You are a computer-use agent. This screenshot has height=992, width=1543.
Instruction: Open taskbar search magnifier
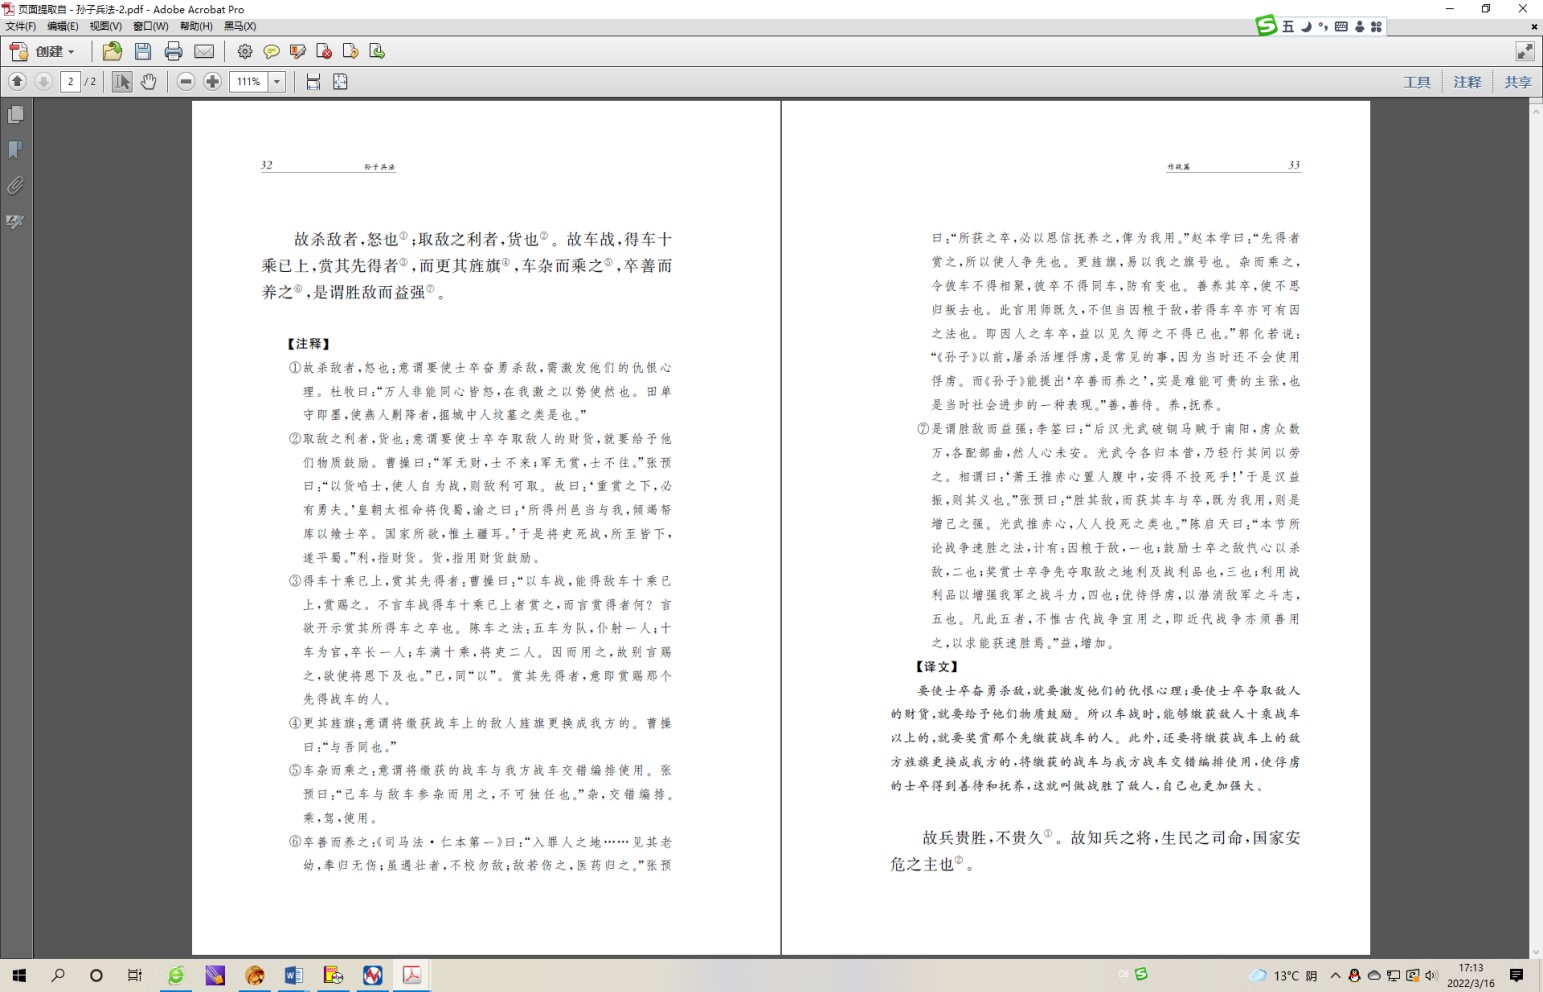[58, 975]
